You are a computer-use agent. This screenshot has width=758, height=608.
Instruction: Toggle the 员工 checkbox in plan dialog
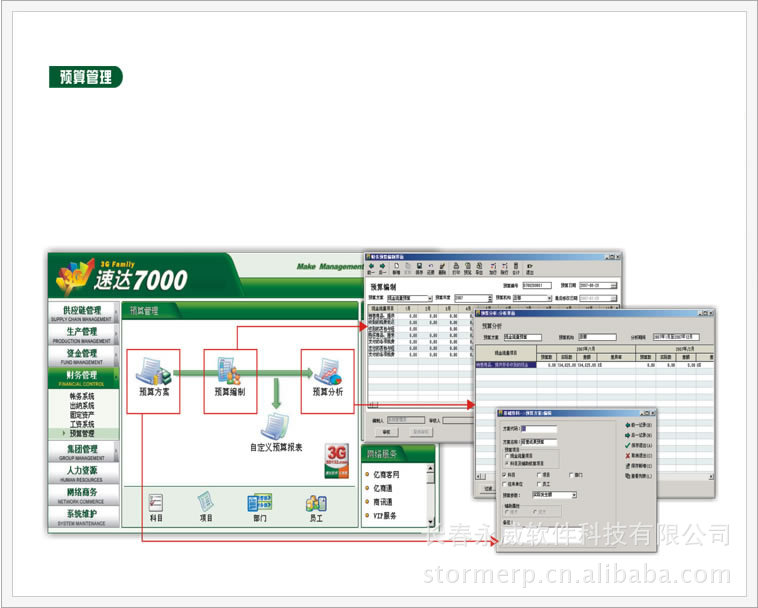coord(539,484)
